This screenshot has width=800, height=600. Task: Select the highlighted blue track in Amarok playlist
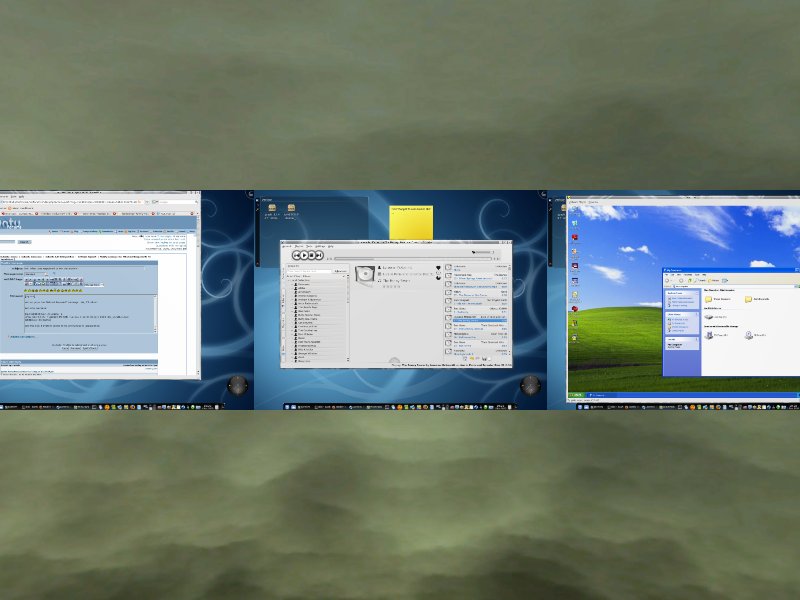pyautogui.click(x=480, y=320)
